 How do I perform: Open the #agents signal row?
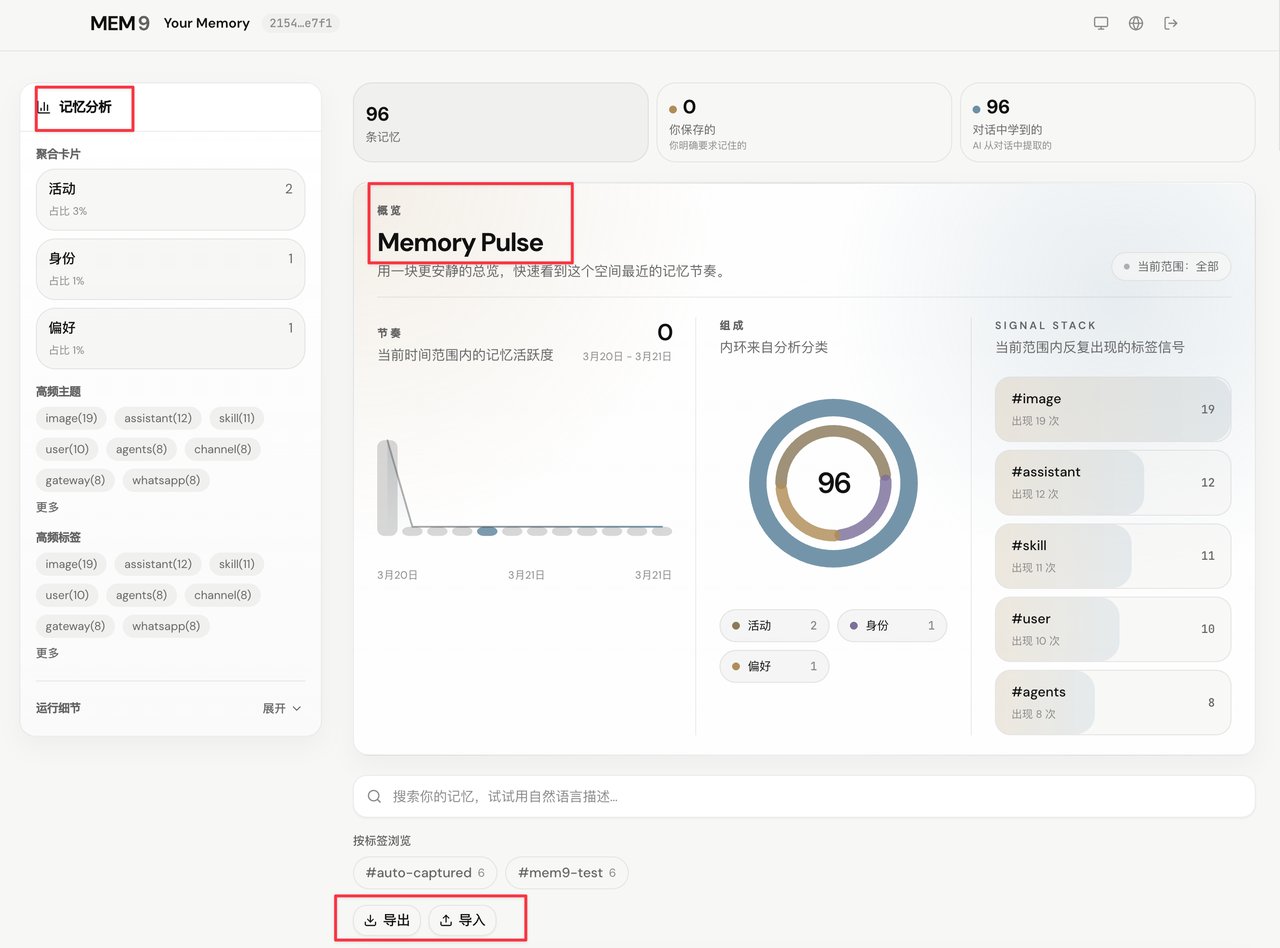tap(1113, 702)
